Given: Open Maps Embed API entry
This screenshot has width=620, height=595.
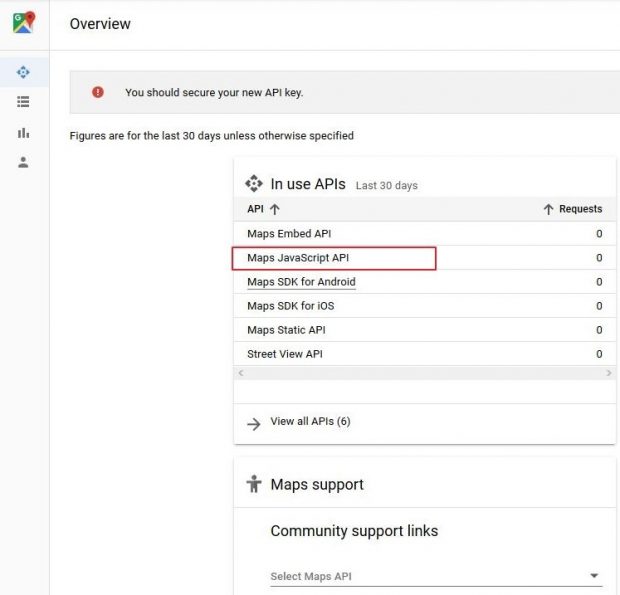Looking at the screenshot, I should click(289, 234).
